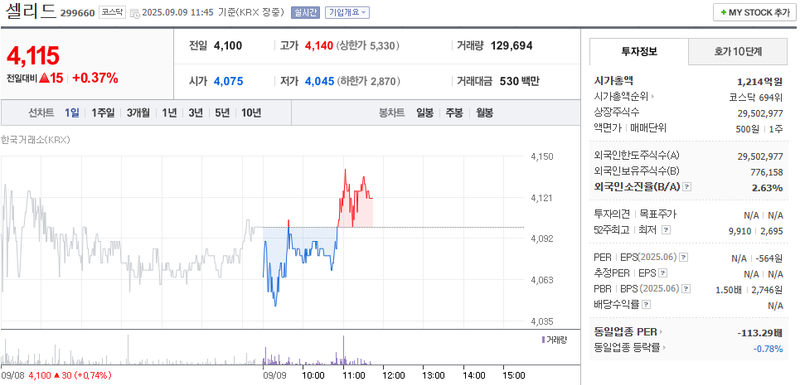Click the 코스닥 market badge
The height and width of the screenshot is (385, 800).
112,13
